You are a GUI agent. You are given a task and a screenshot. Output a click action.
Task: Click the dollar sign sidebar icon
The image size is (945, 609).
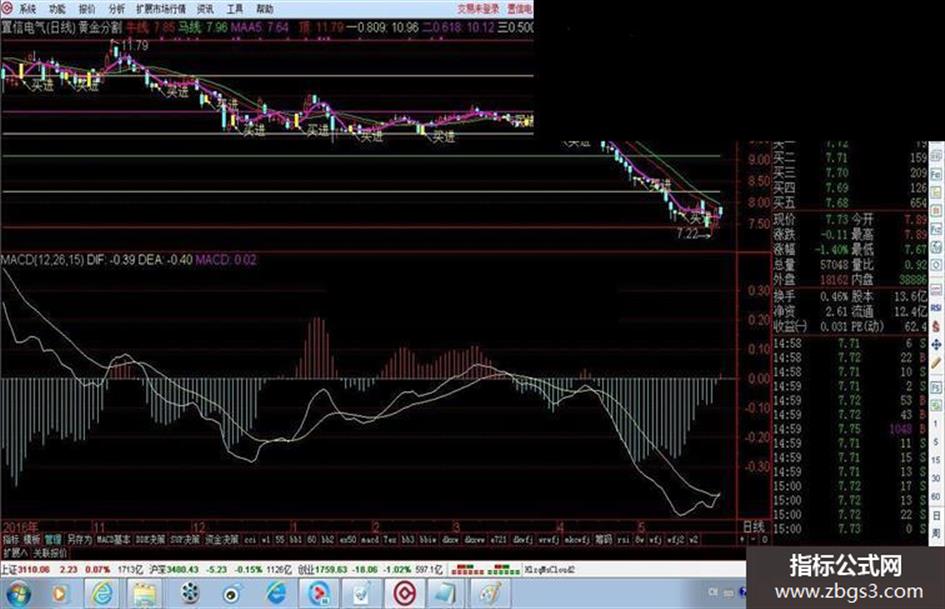[937, 326]
